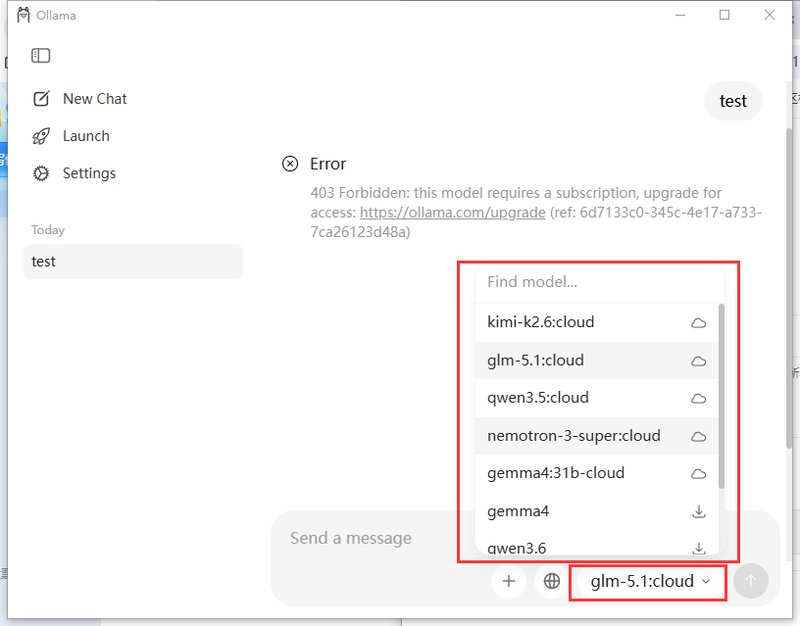Screen dimensions: 800x626
Task: Click the Error circle-x icon
Action: tap(290, 164)
